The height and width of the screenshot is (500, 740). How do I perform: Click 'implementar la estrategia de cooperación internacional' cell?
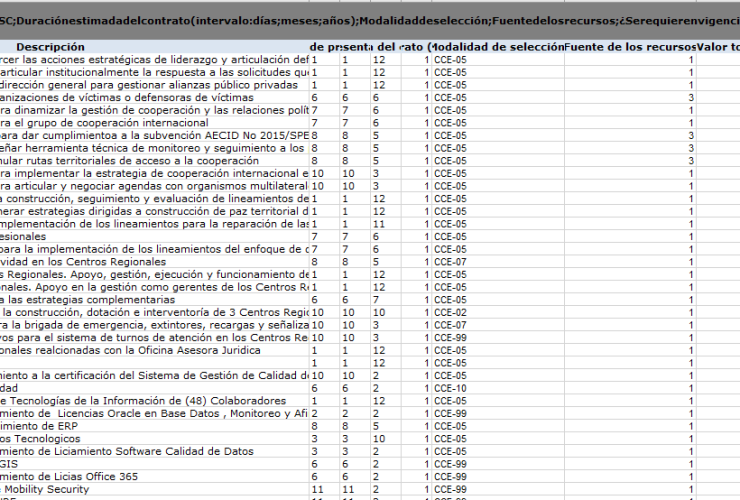pyautogui.click(x=155, y=173)
